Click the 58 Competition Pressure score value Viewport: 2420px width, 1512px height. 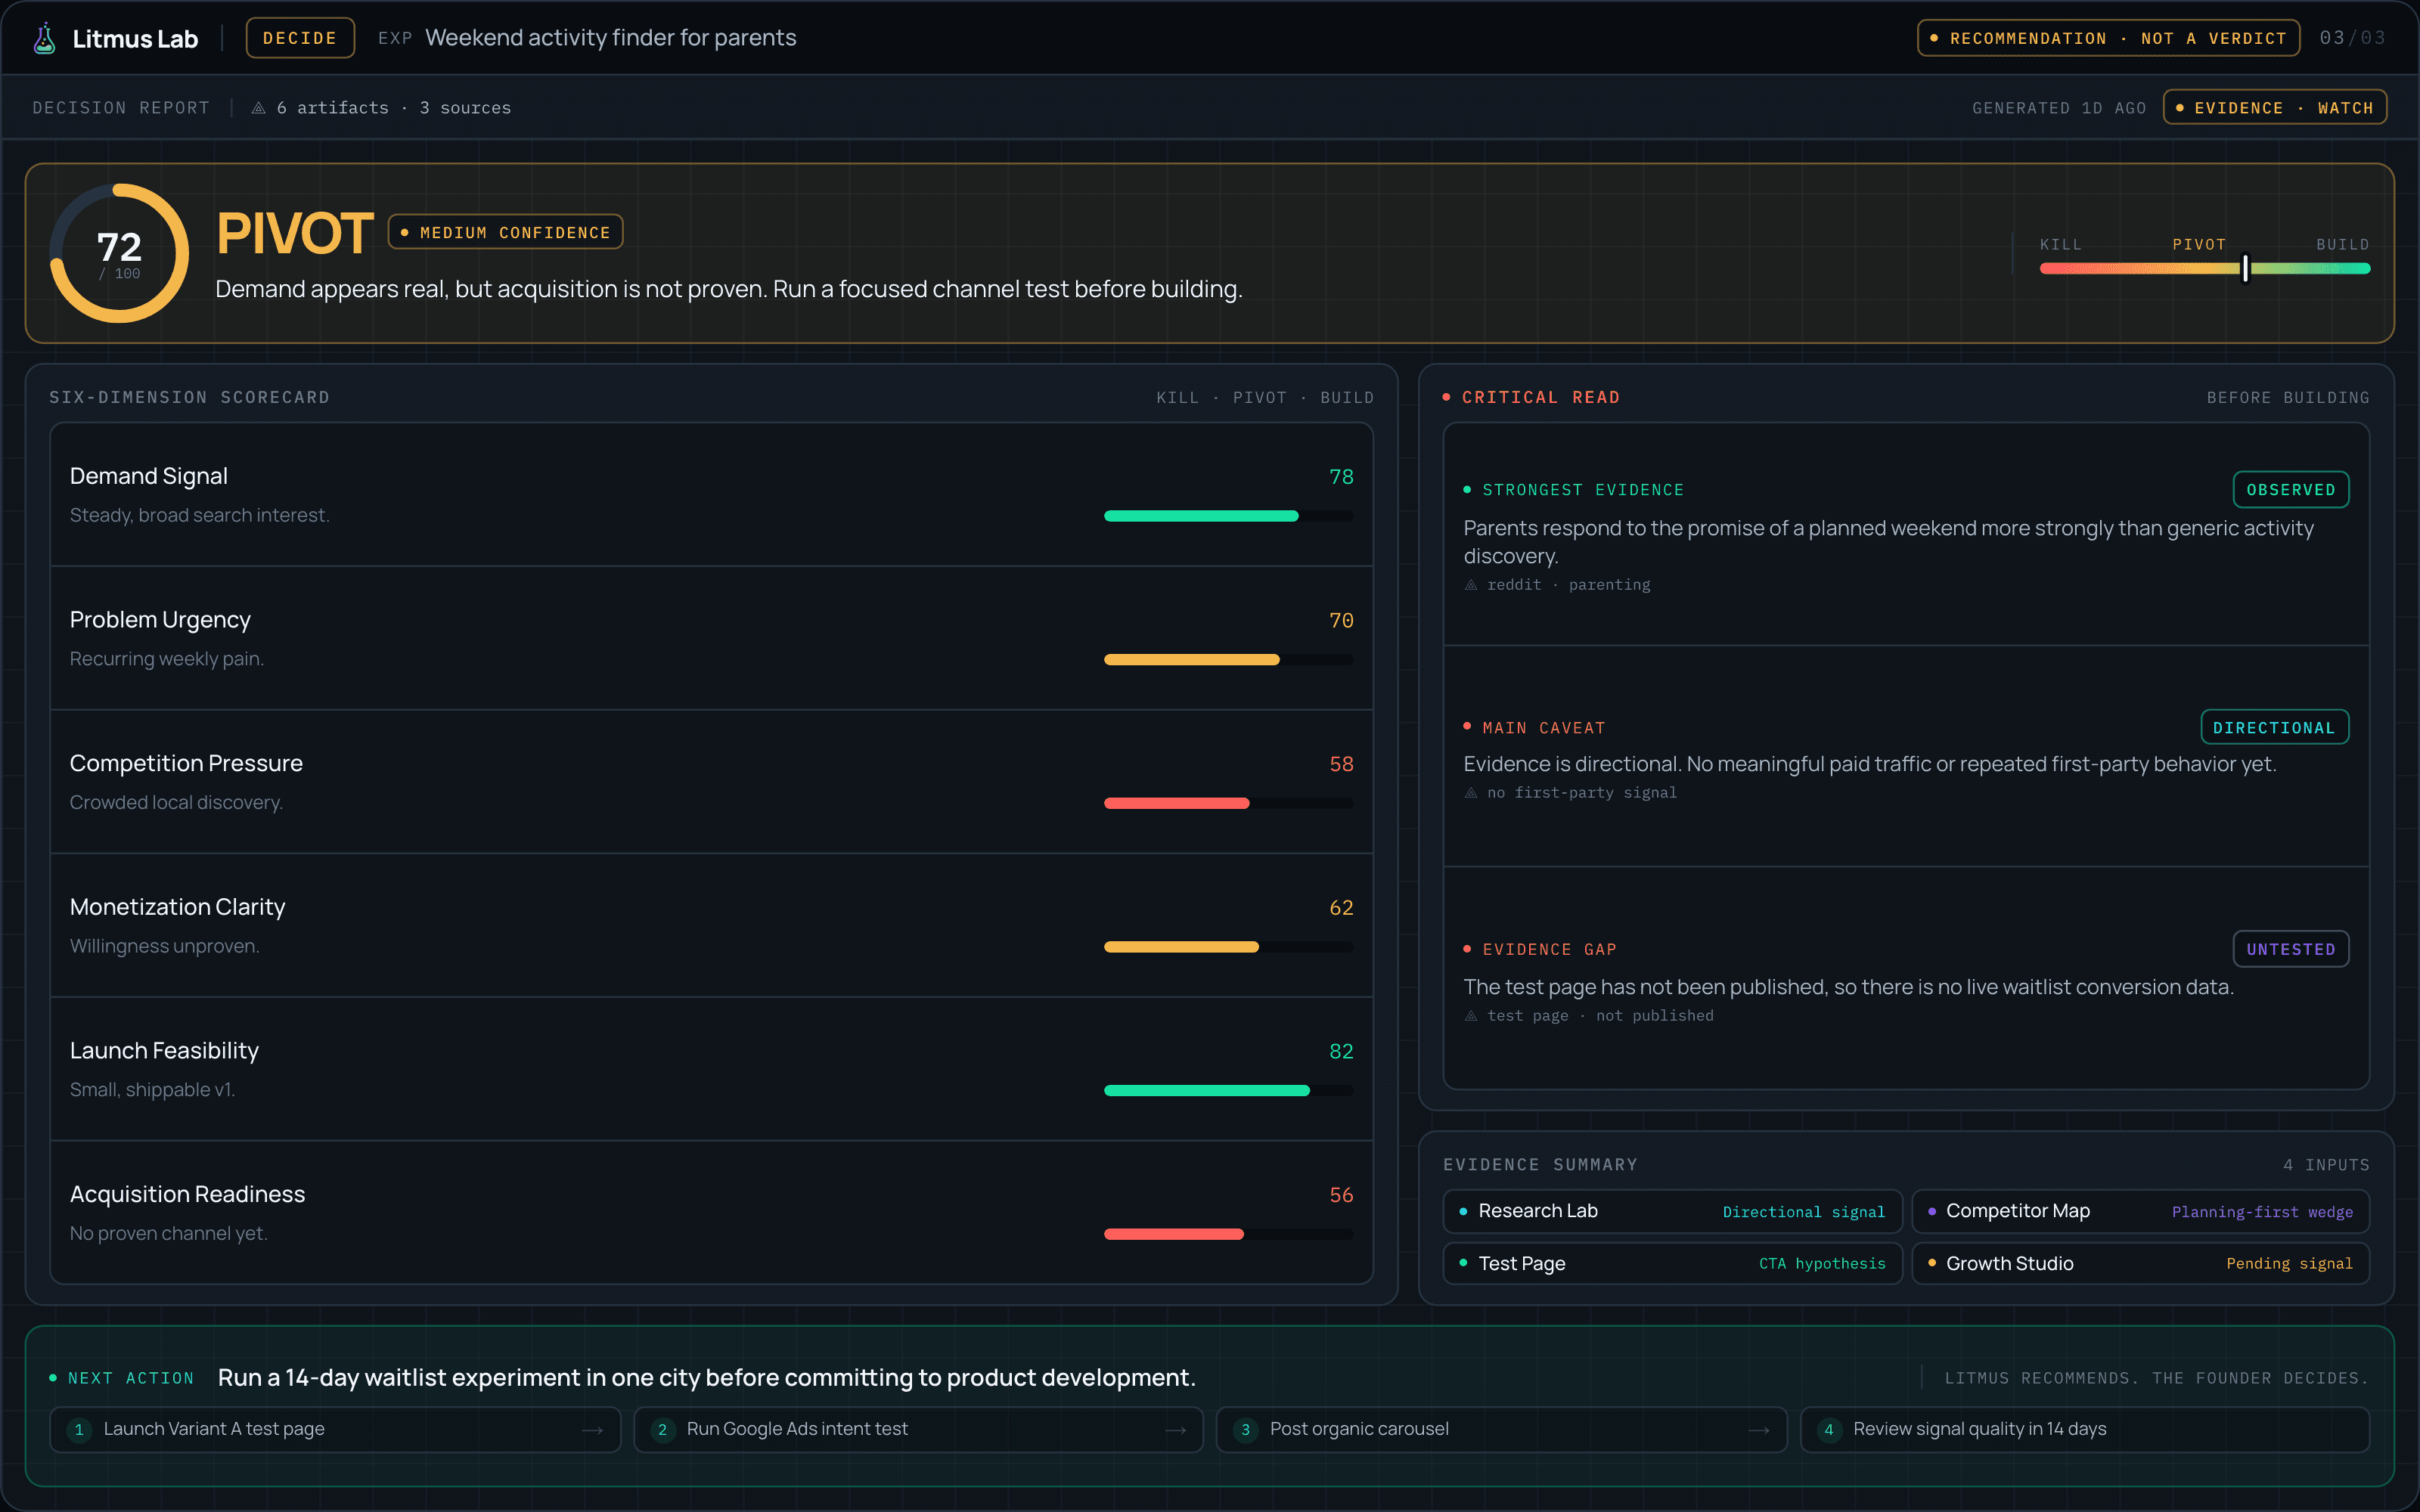(x=1341, y=764)
